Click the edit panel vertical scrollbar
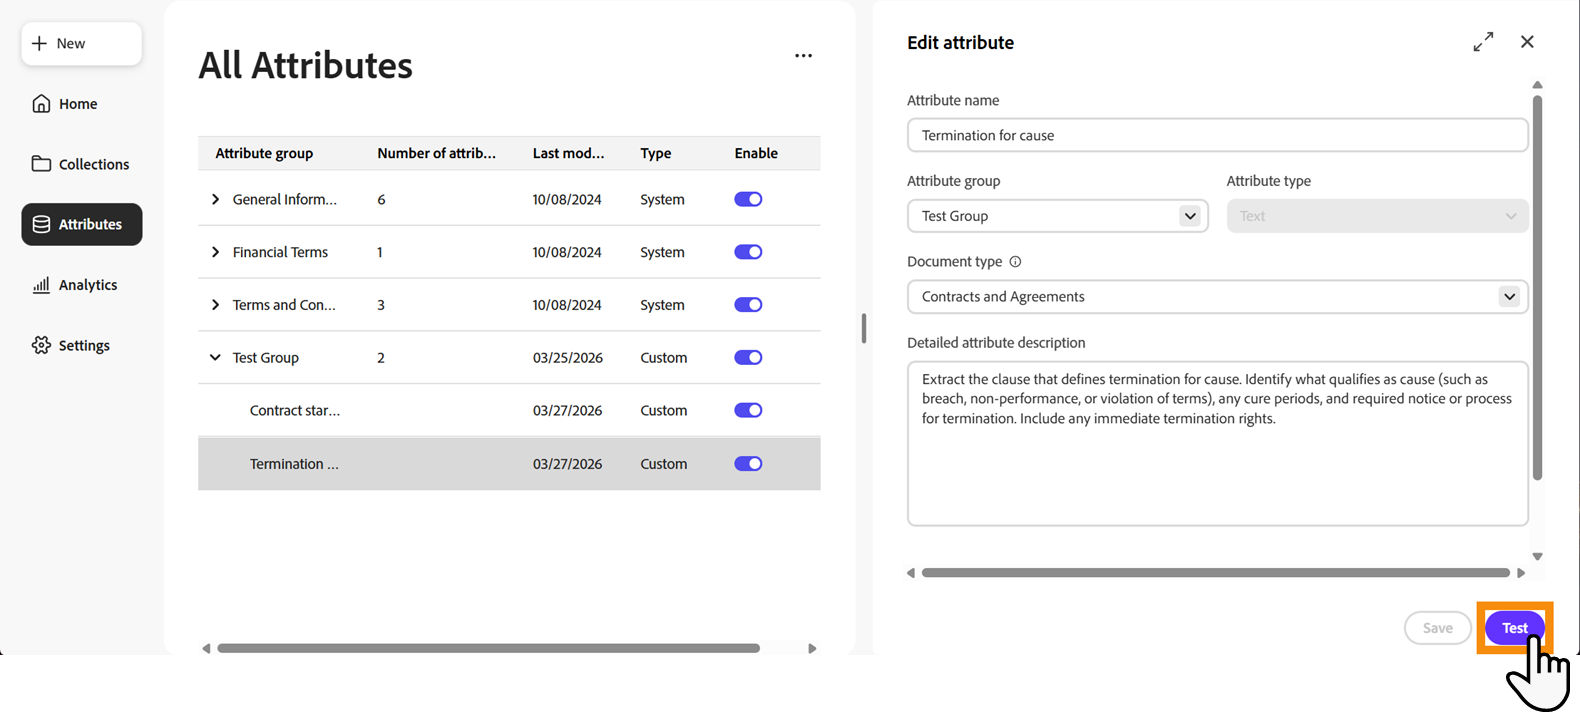Image resolution: width=1580 pixels, height=712 pixels. [x=1537, y=287]
